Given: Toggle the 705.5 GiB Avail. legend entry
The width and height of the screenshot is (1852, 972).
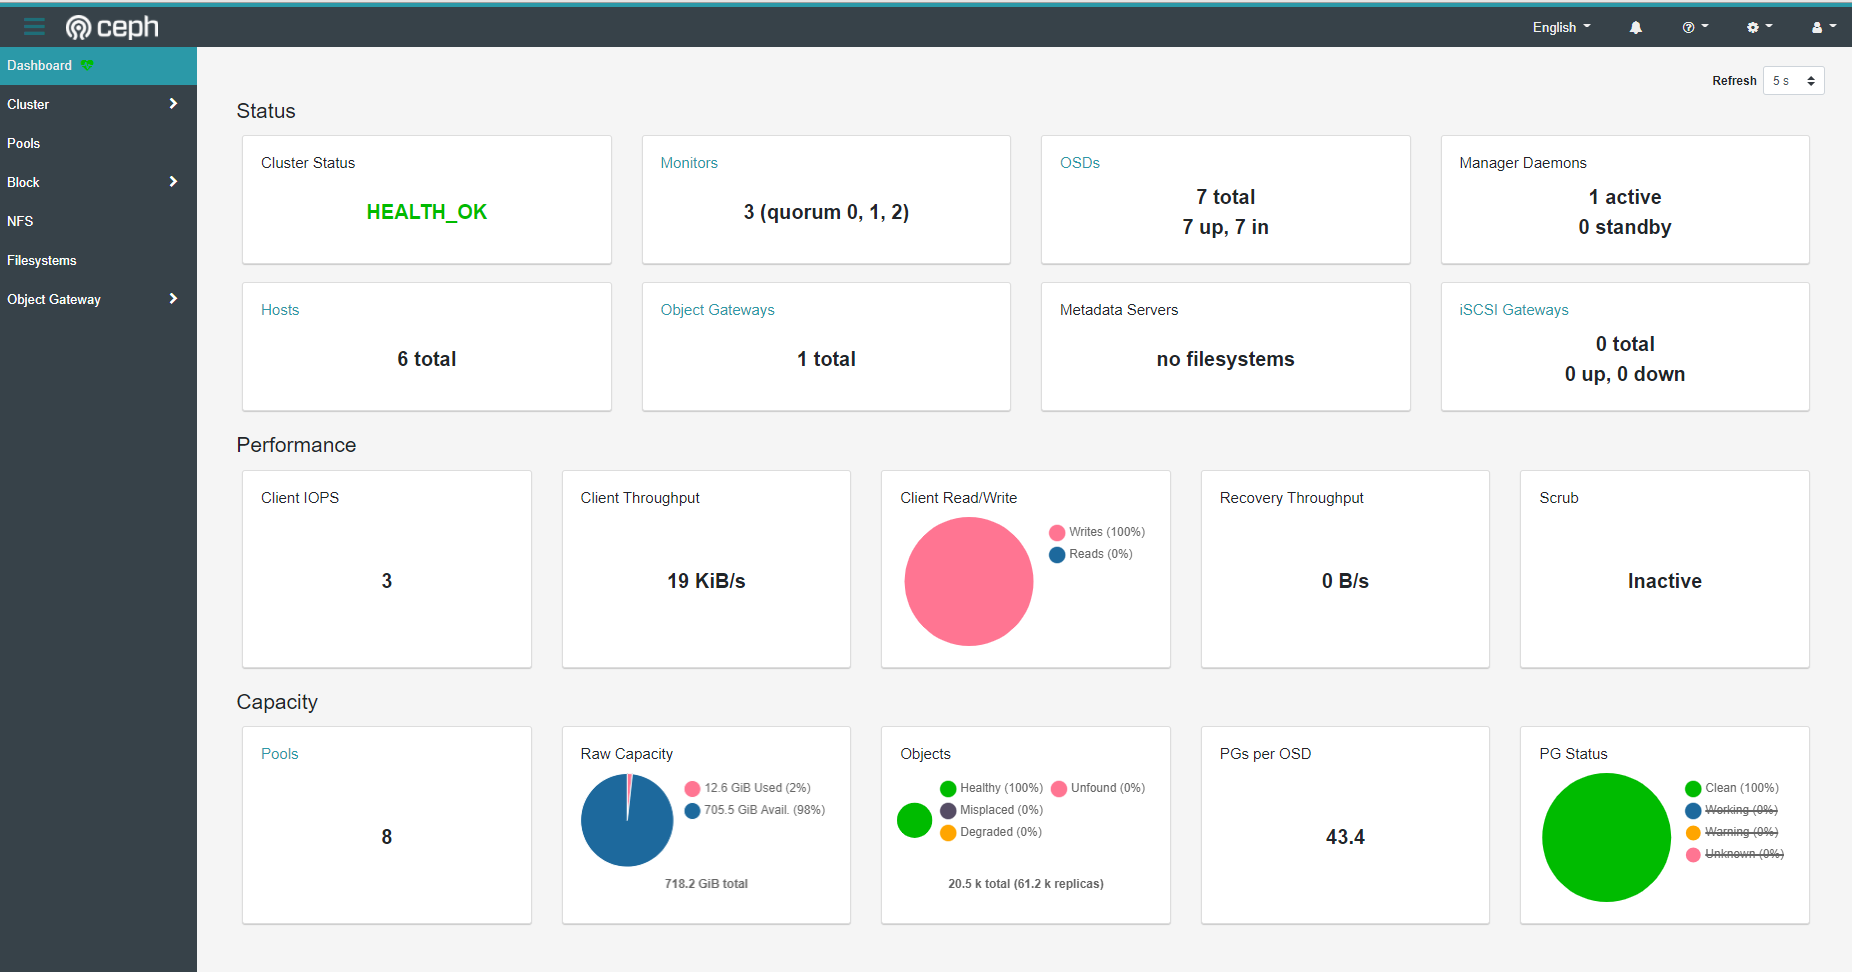Looking at the screenshot, I should tap(755, 810).
